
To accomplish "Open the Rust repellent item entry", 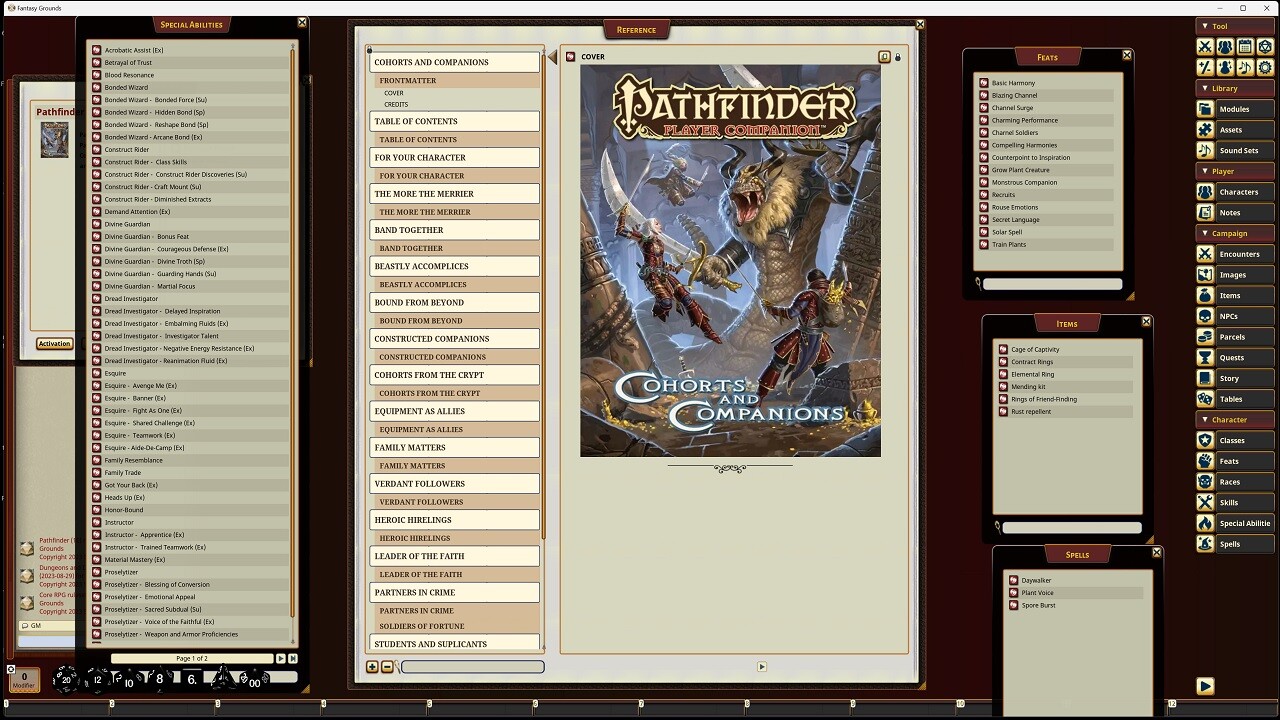I will pos(1030,411).
